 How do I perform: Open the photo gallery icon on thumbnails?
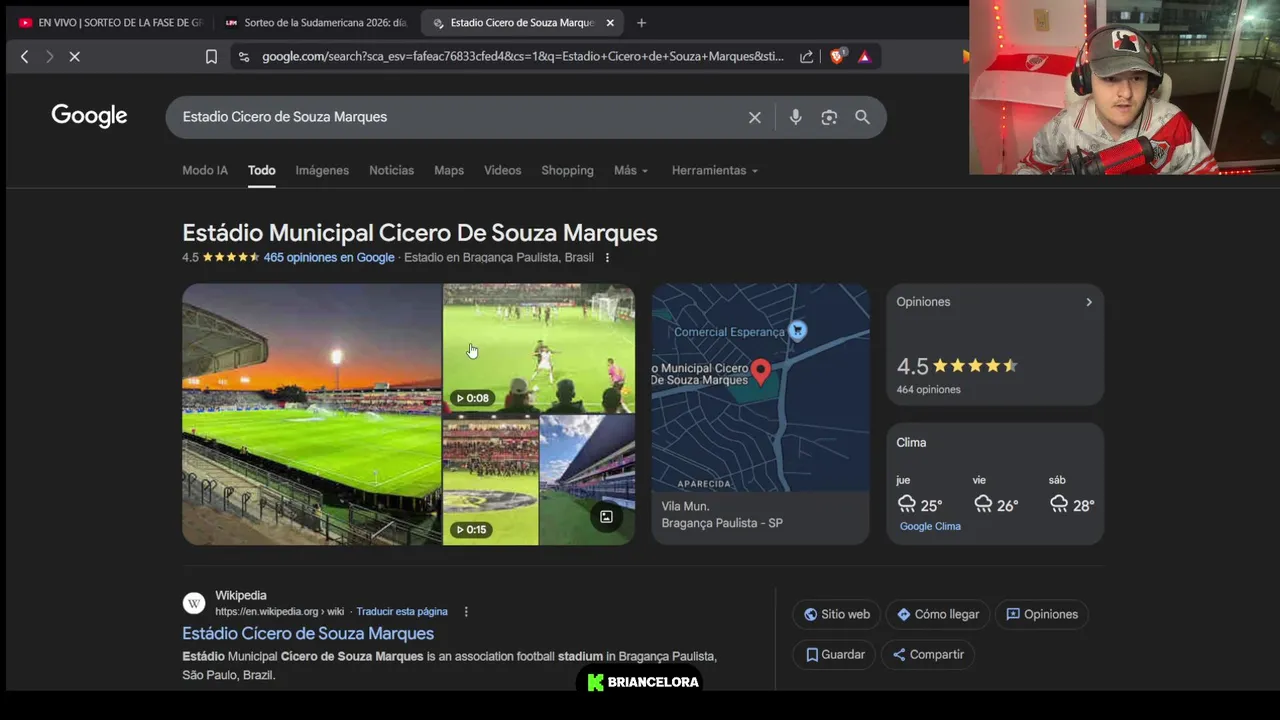pos(606,517)
